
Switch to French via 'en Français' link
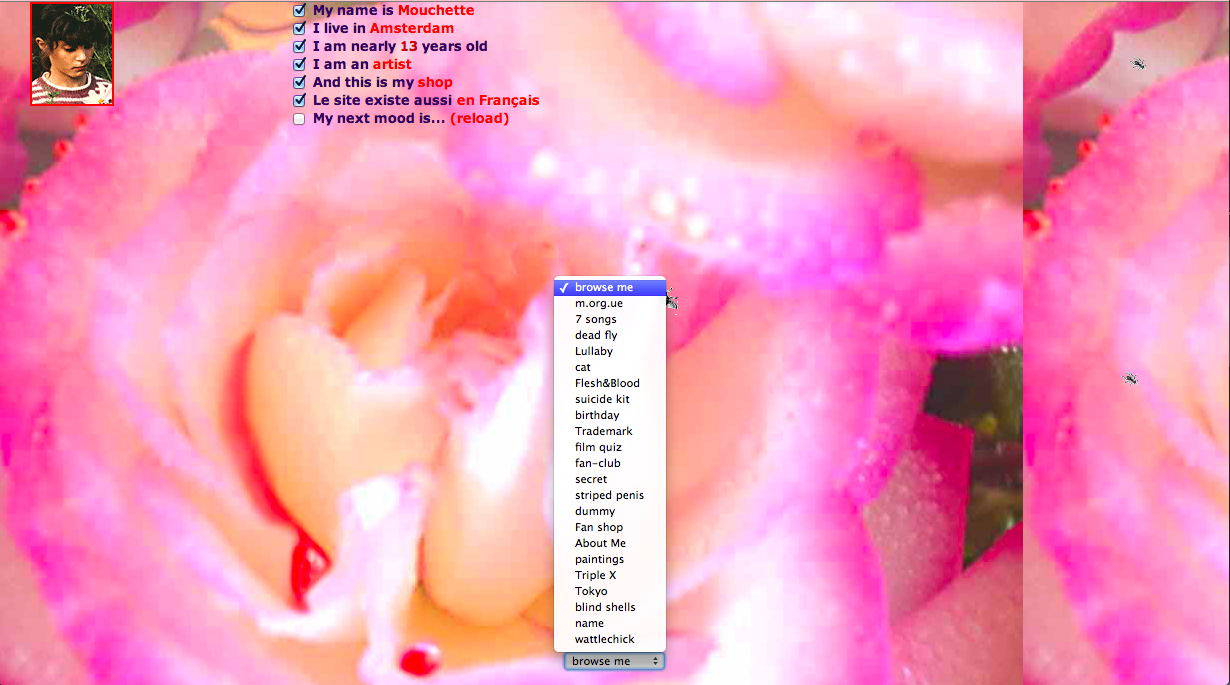[x=497, y=101]
